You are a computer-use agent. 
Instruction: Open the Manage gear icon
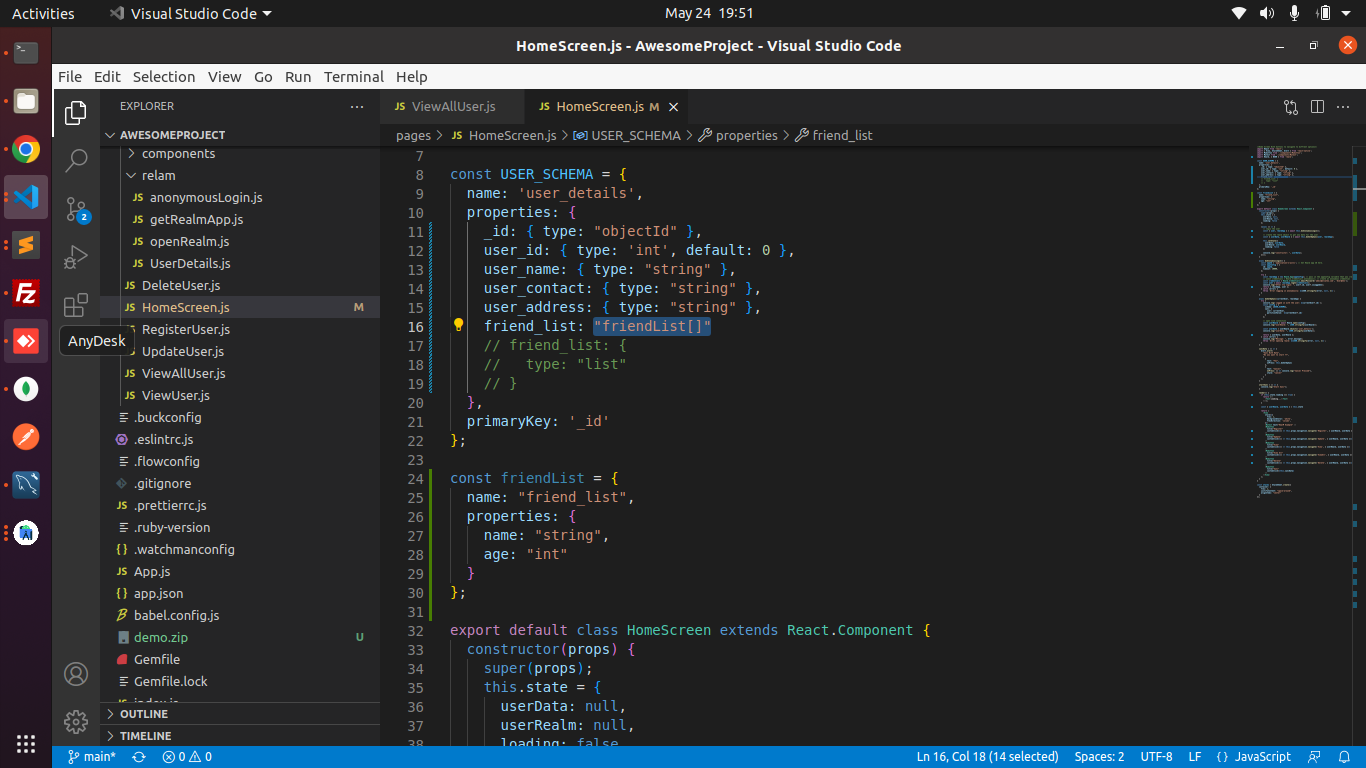point(76,721)
